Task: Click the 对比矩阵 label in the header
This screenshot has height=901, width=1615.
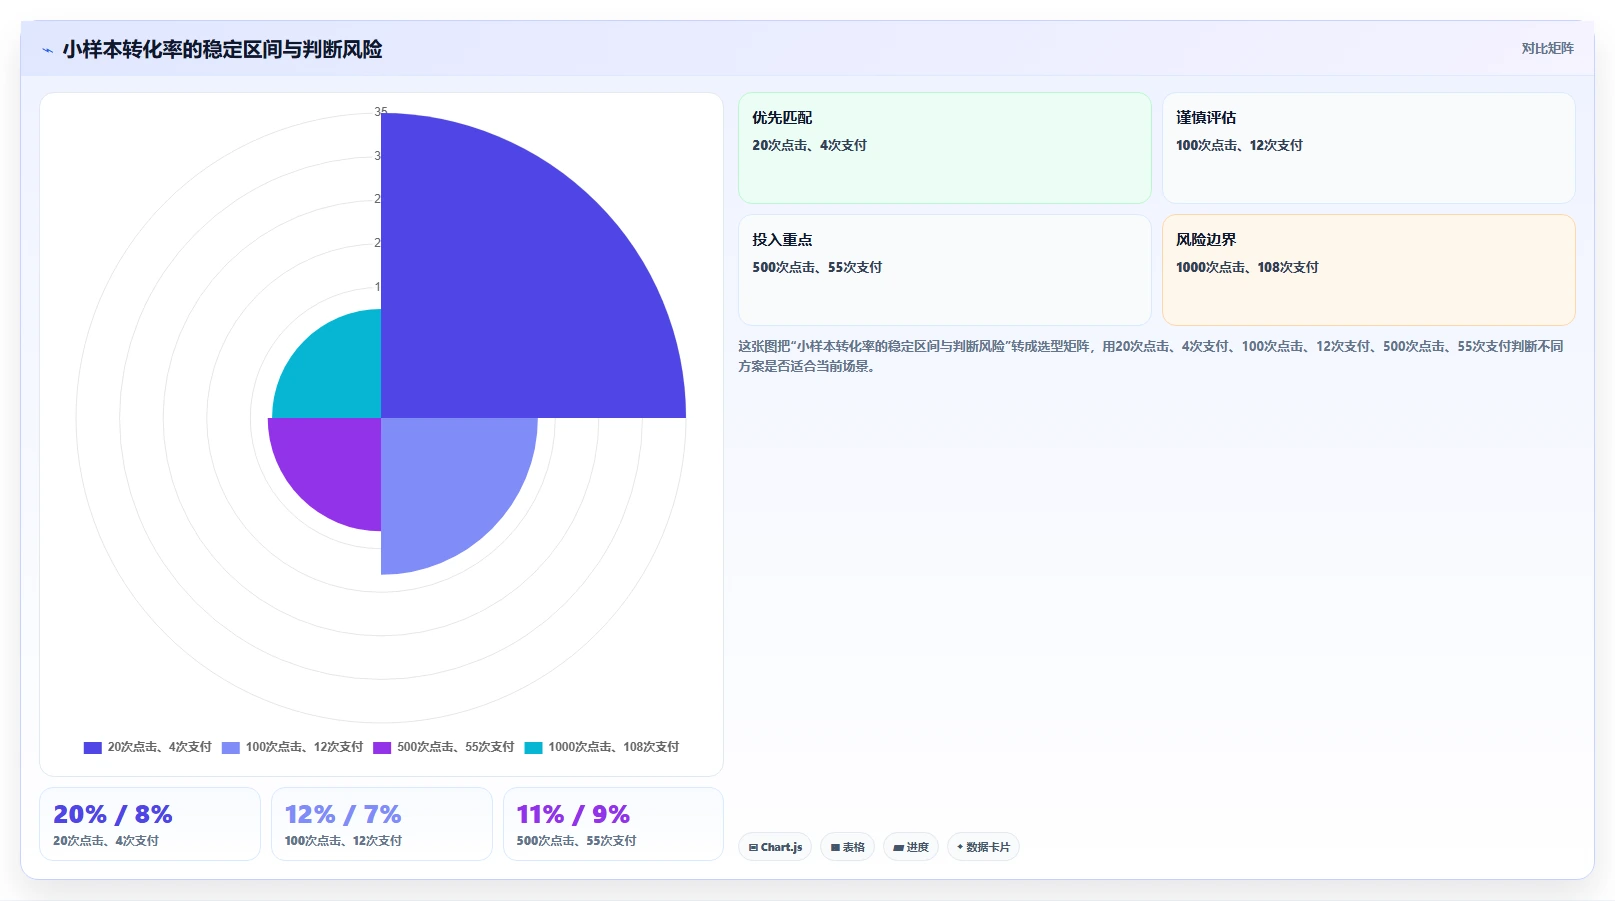Action: coord(1547,49)
